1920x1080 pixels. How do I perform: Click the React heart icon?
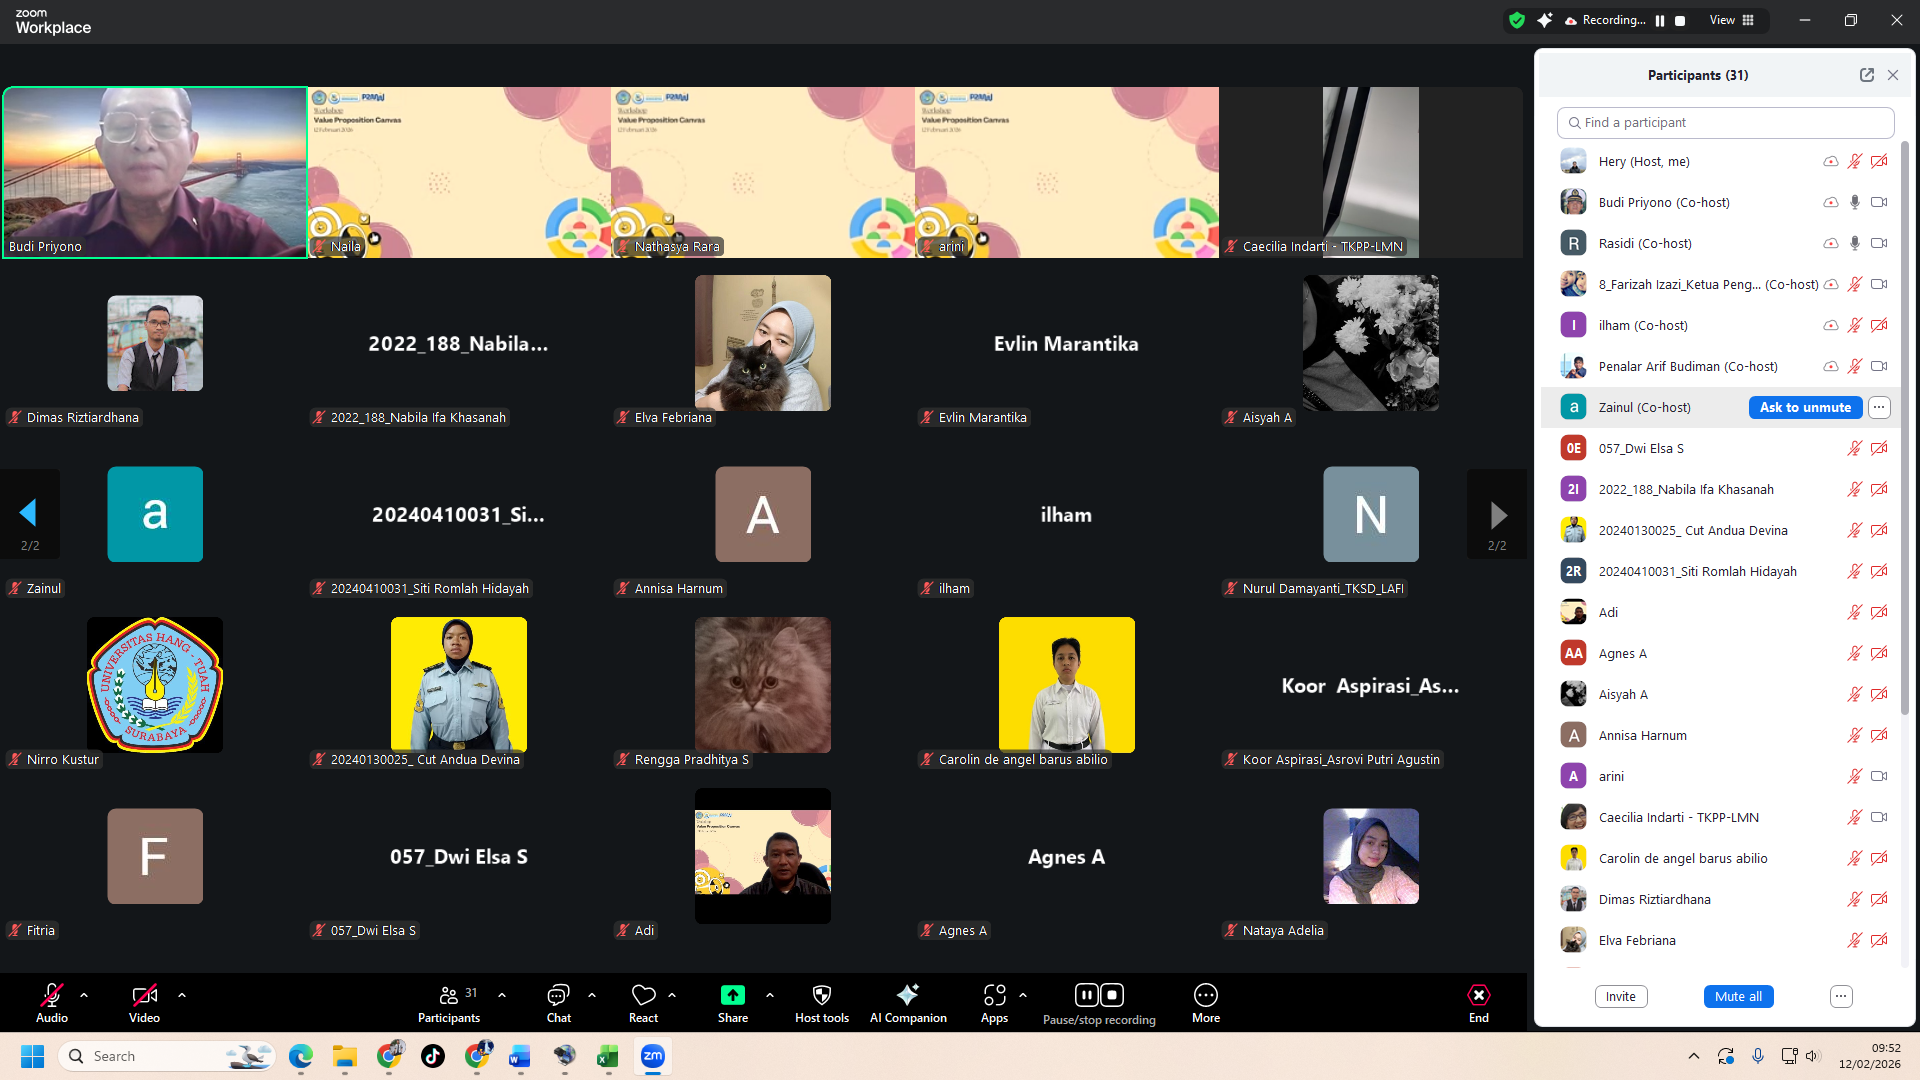(x=643, y=996)
